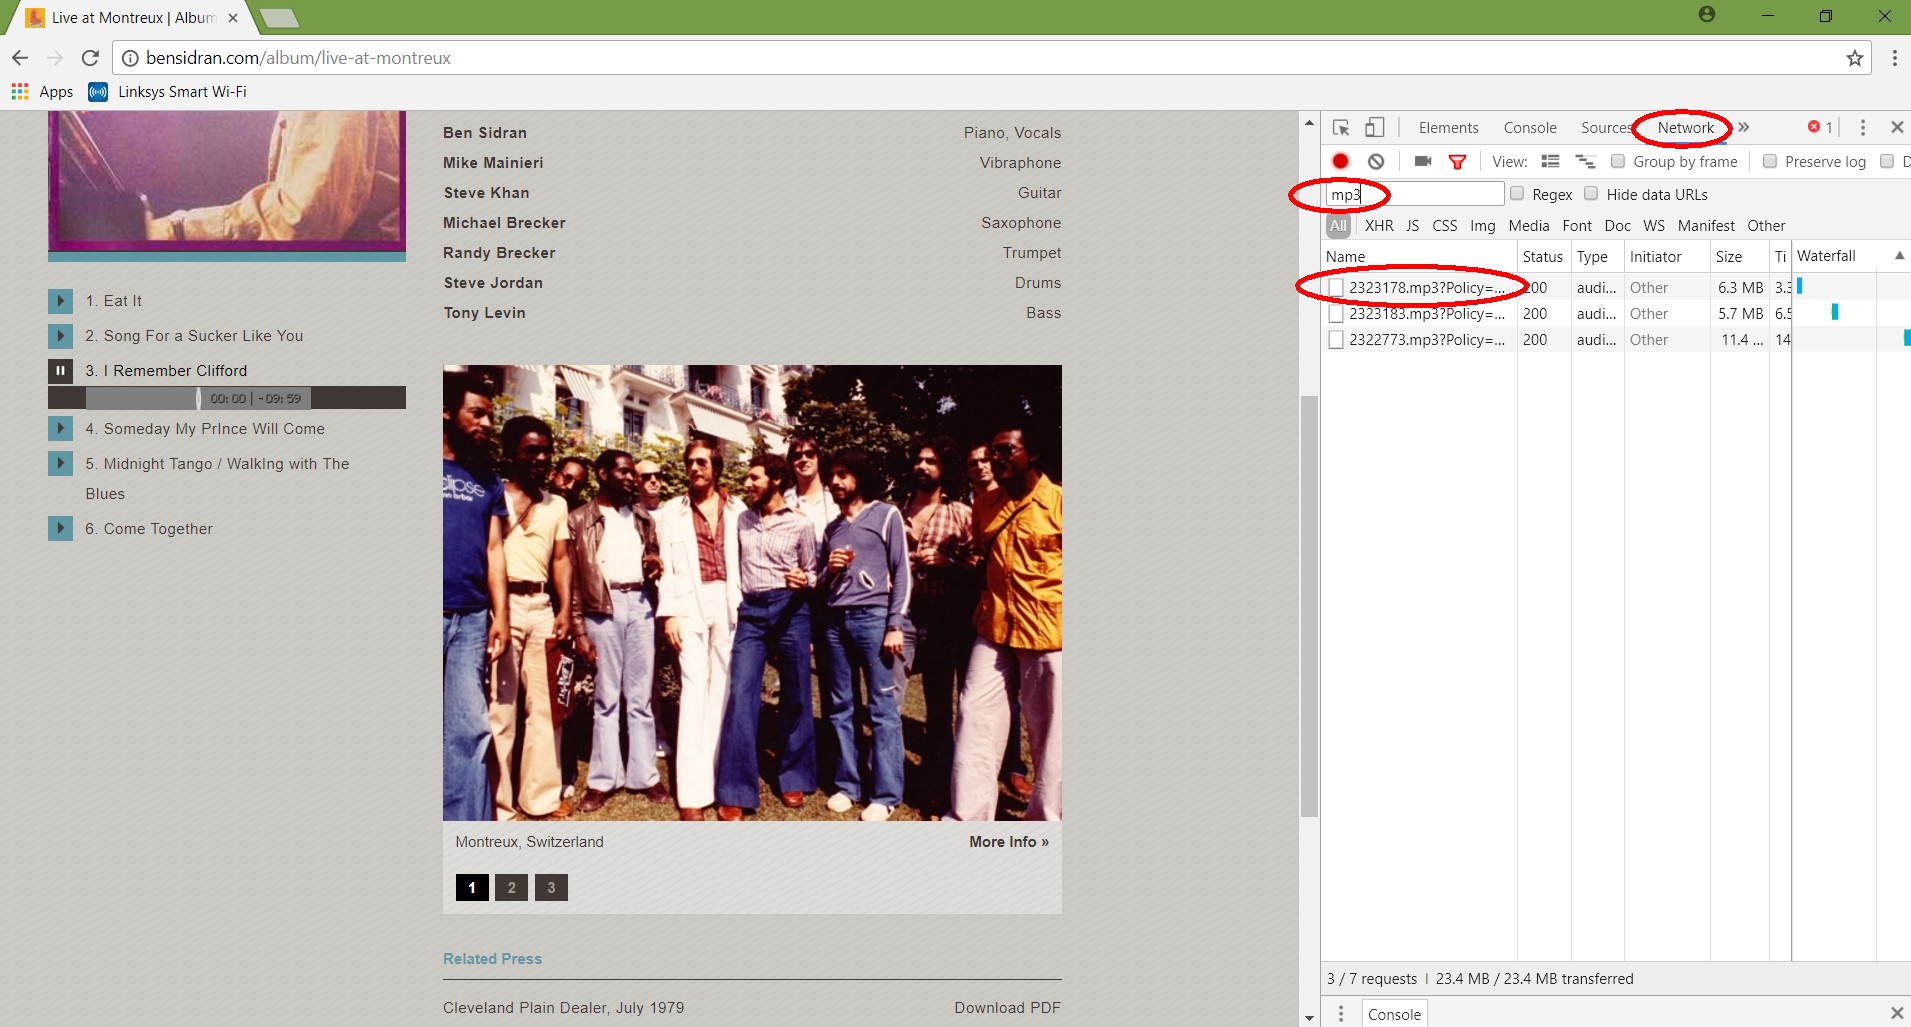Switch to large request rows view
This screenshot has width=1911, height=1027.
[x=1550, y=161]
